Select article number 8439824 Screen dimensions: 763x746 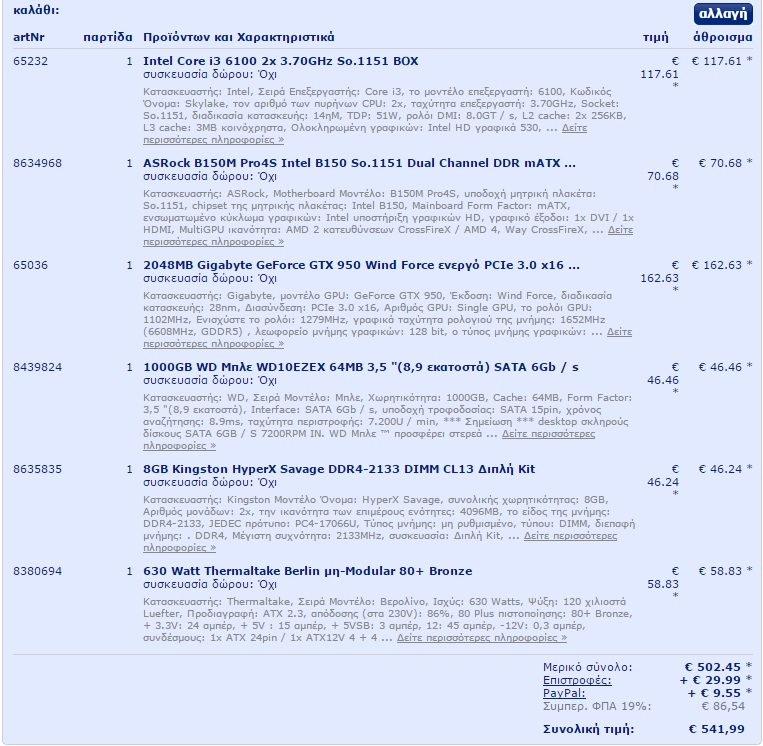[x=37, y=367]
